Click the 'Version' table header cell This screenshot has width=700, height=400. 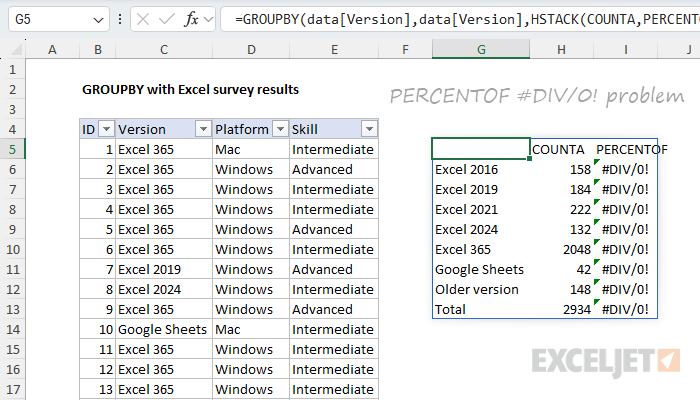click(x=164, y=129)
